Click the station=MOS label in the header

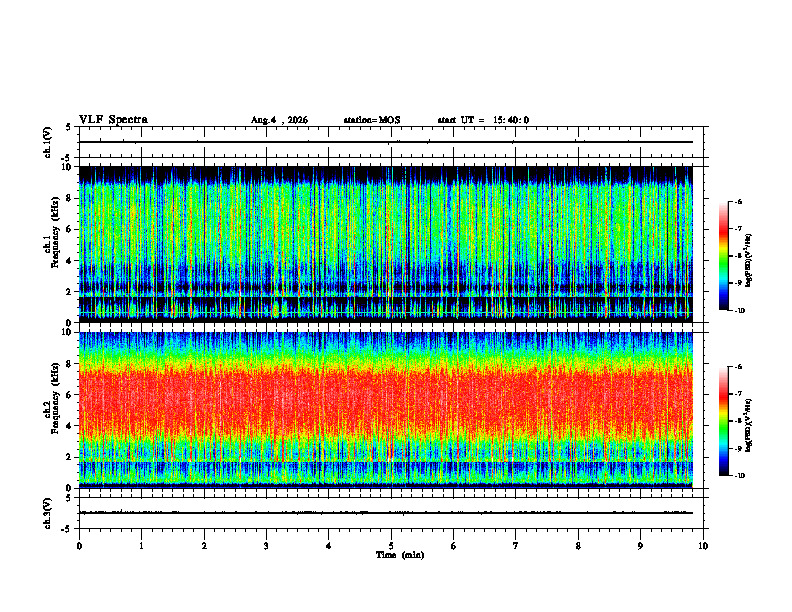(372, 120)
